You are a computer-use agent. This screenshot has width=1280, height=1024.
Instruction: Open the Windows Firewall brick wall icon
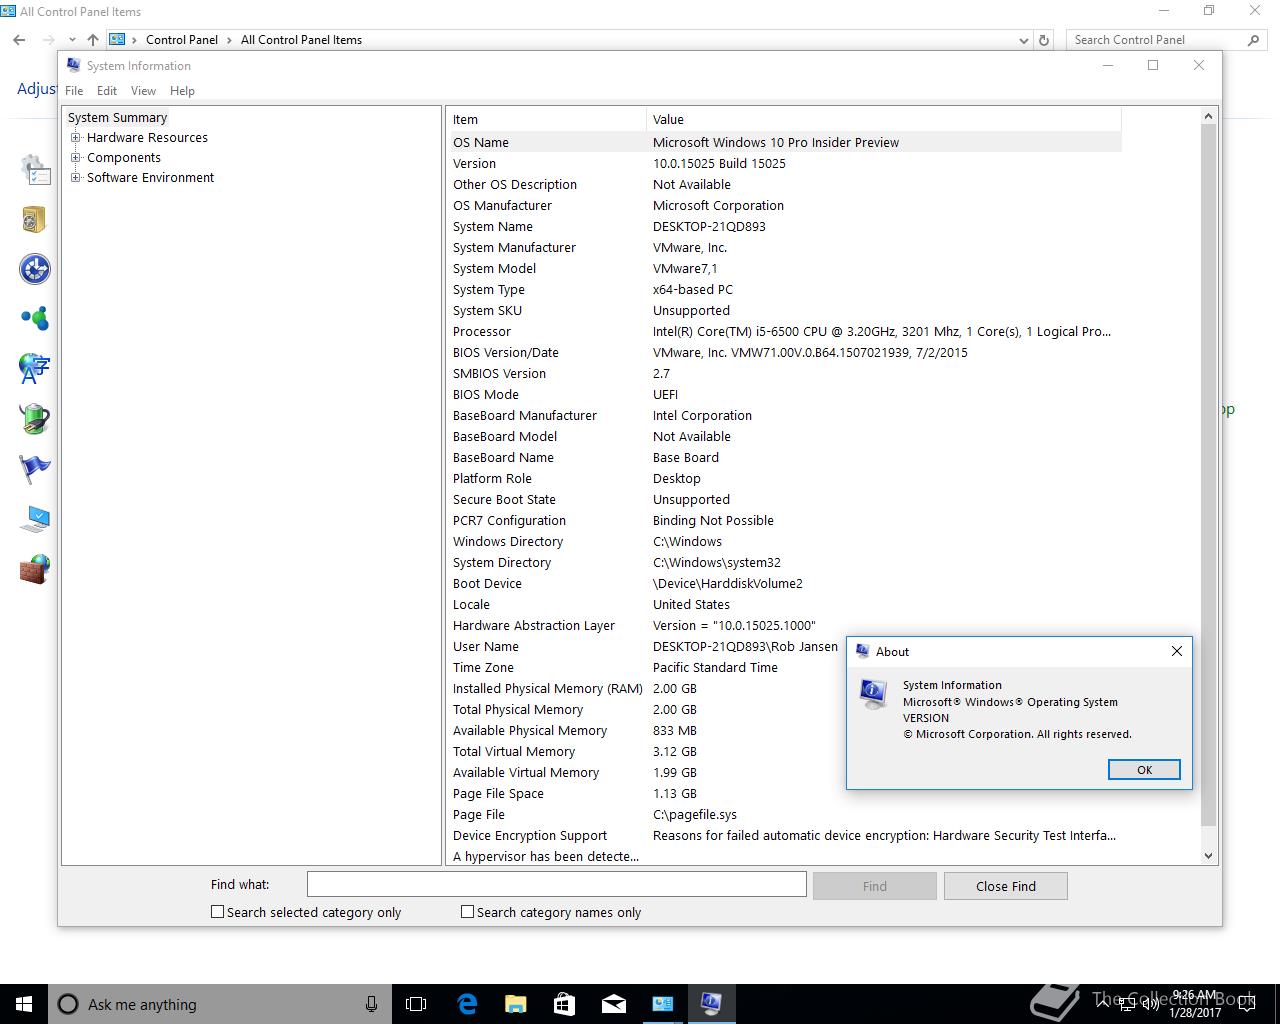35,569
